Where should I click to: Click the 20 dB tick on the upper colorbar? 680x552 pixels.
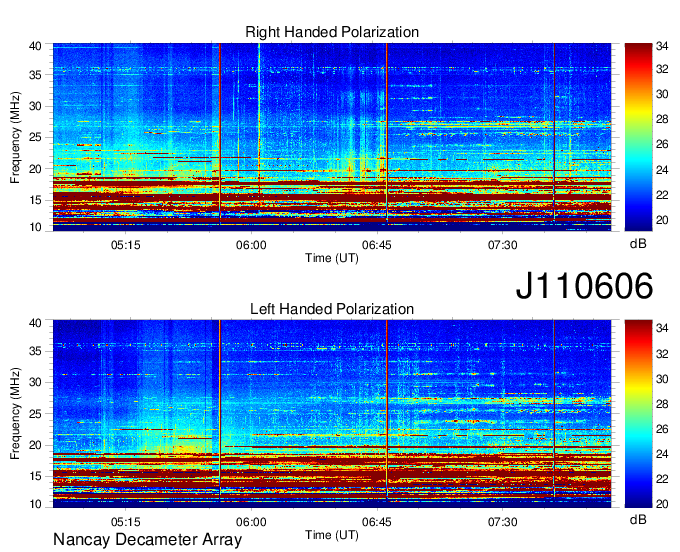tap(662, 220)
